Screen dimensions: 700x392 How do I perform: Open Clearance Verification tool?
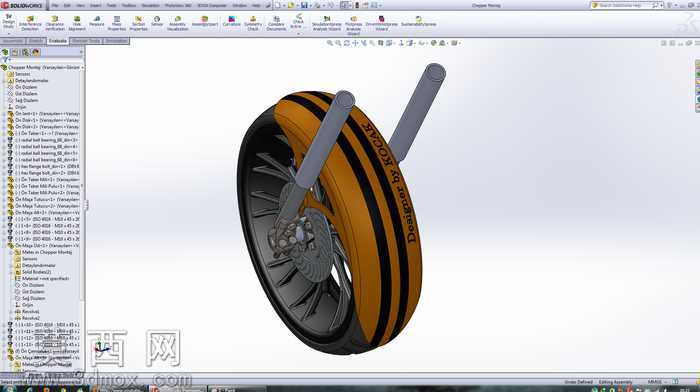55,23
